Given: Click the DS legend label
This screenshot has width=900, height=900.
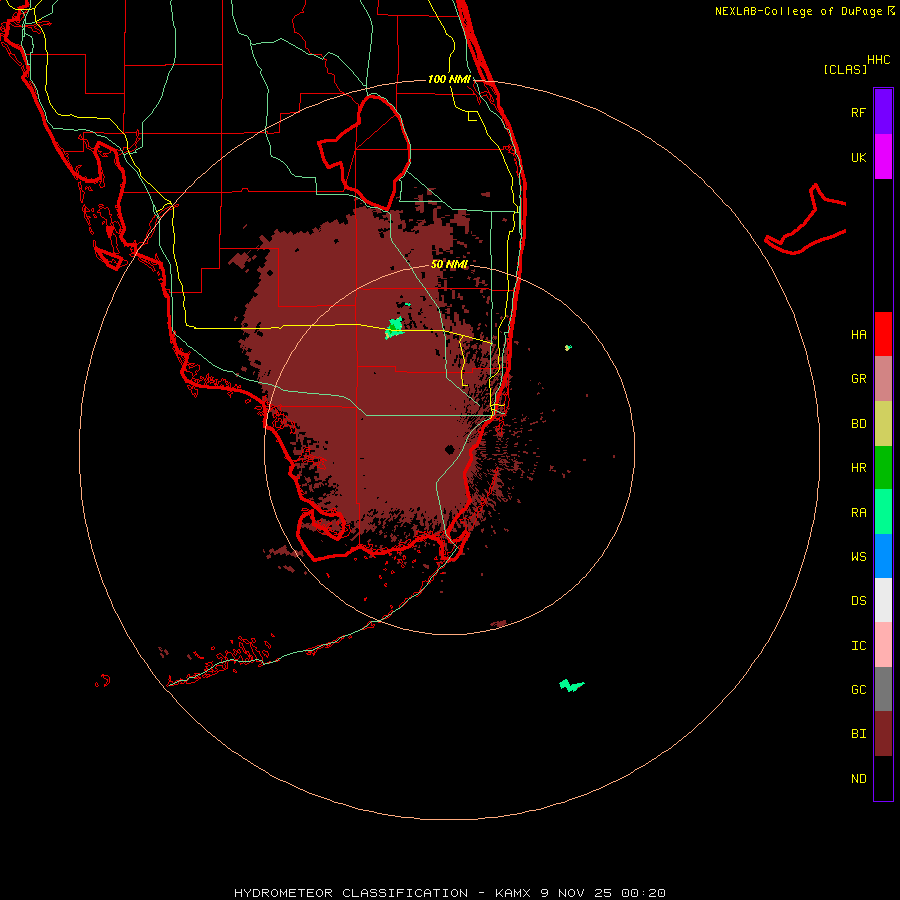Looking at the screenshot, I should tap(858, 601).
